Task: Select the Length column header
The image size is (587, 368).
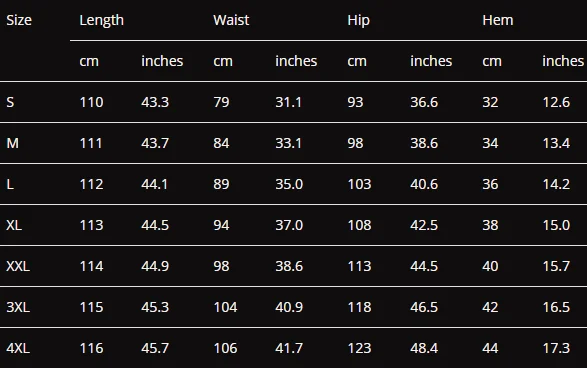Action: pyautogui.click(x=101, y=20)
